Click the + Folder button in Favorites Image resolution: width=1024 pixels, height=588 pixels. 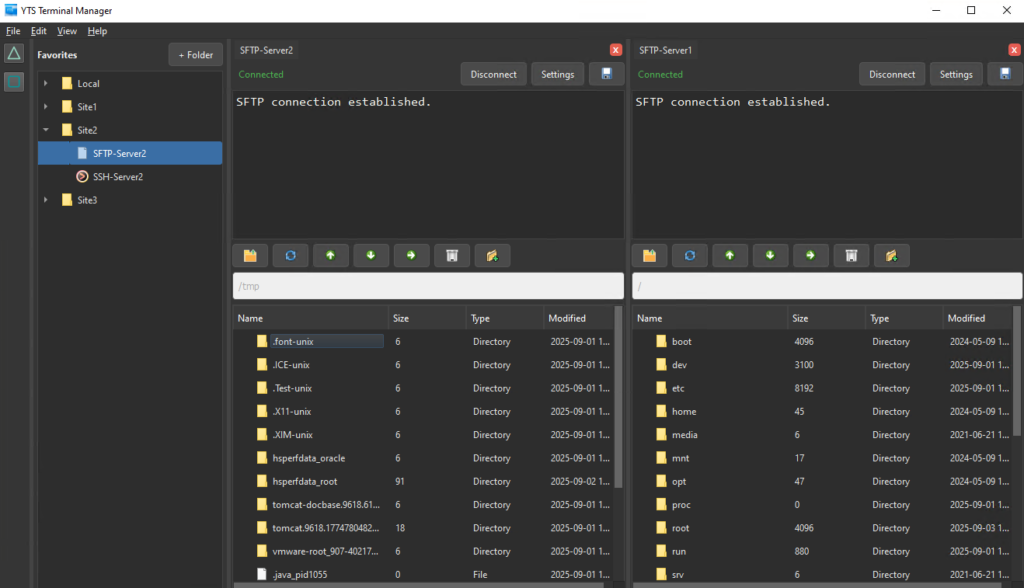pyautogui.click(x=195, y=55)
